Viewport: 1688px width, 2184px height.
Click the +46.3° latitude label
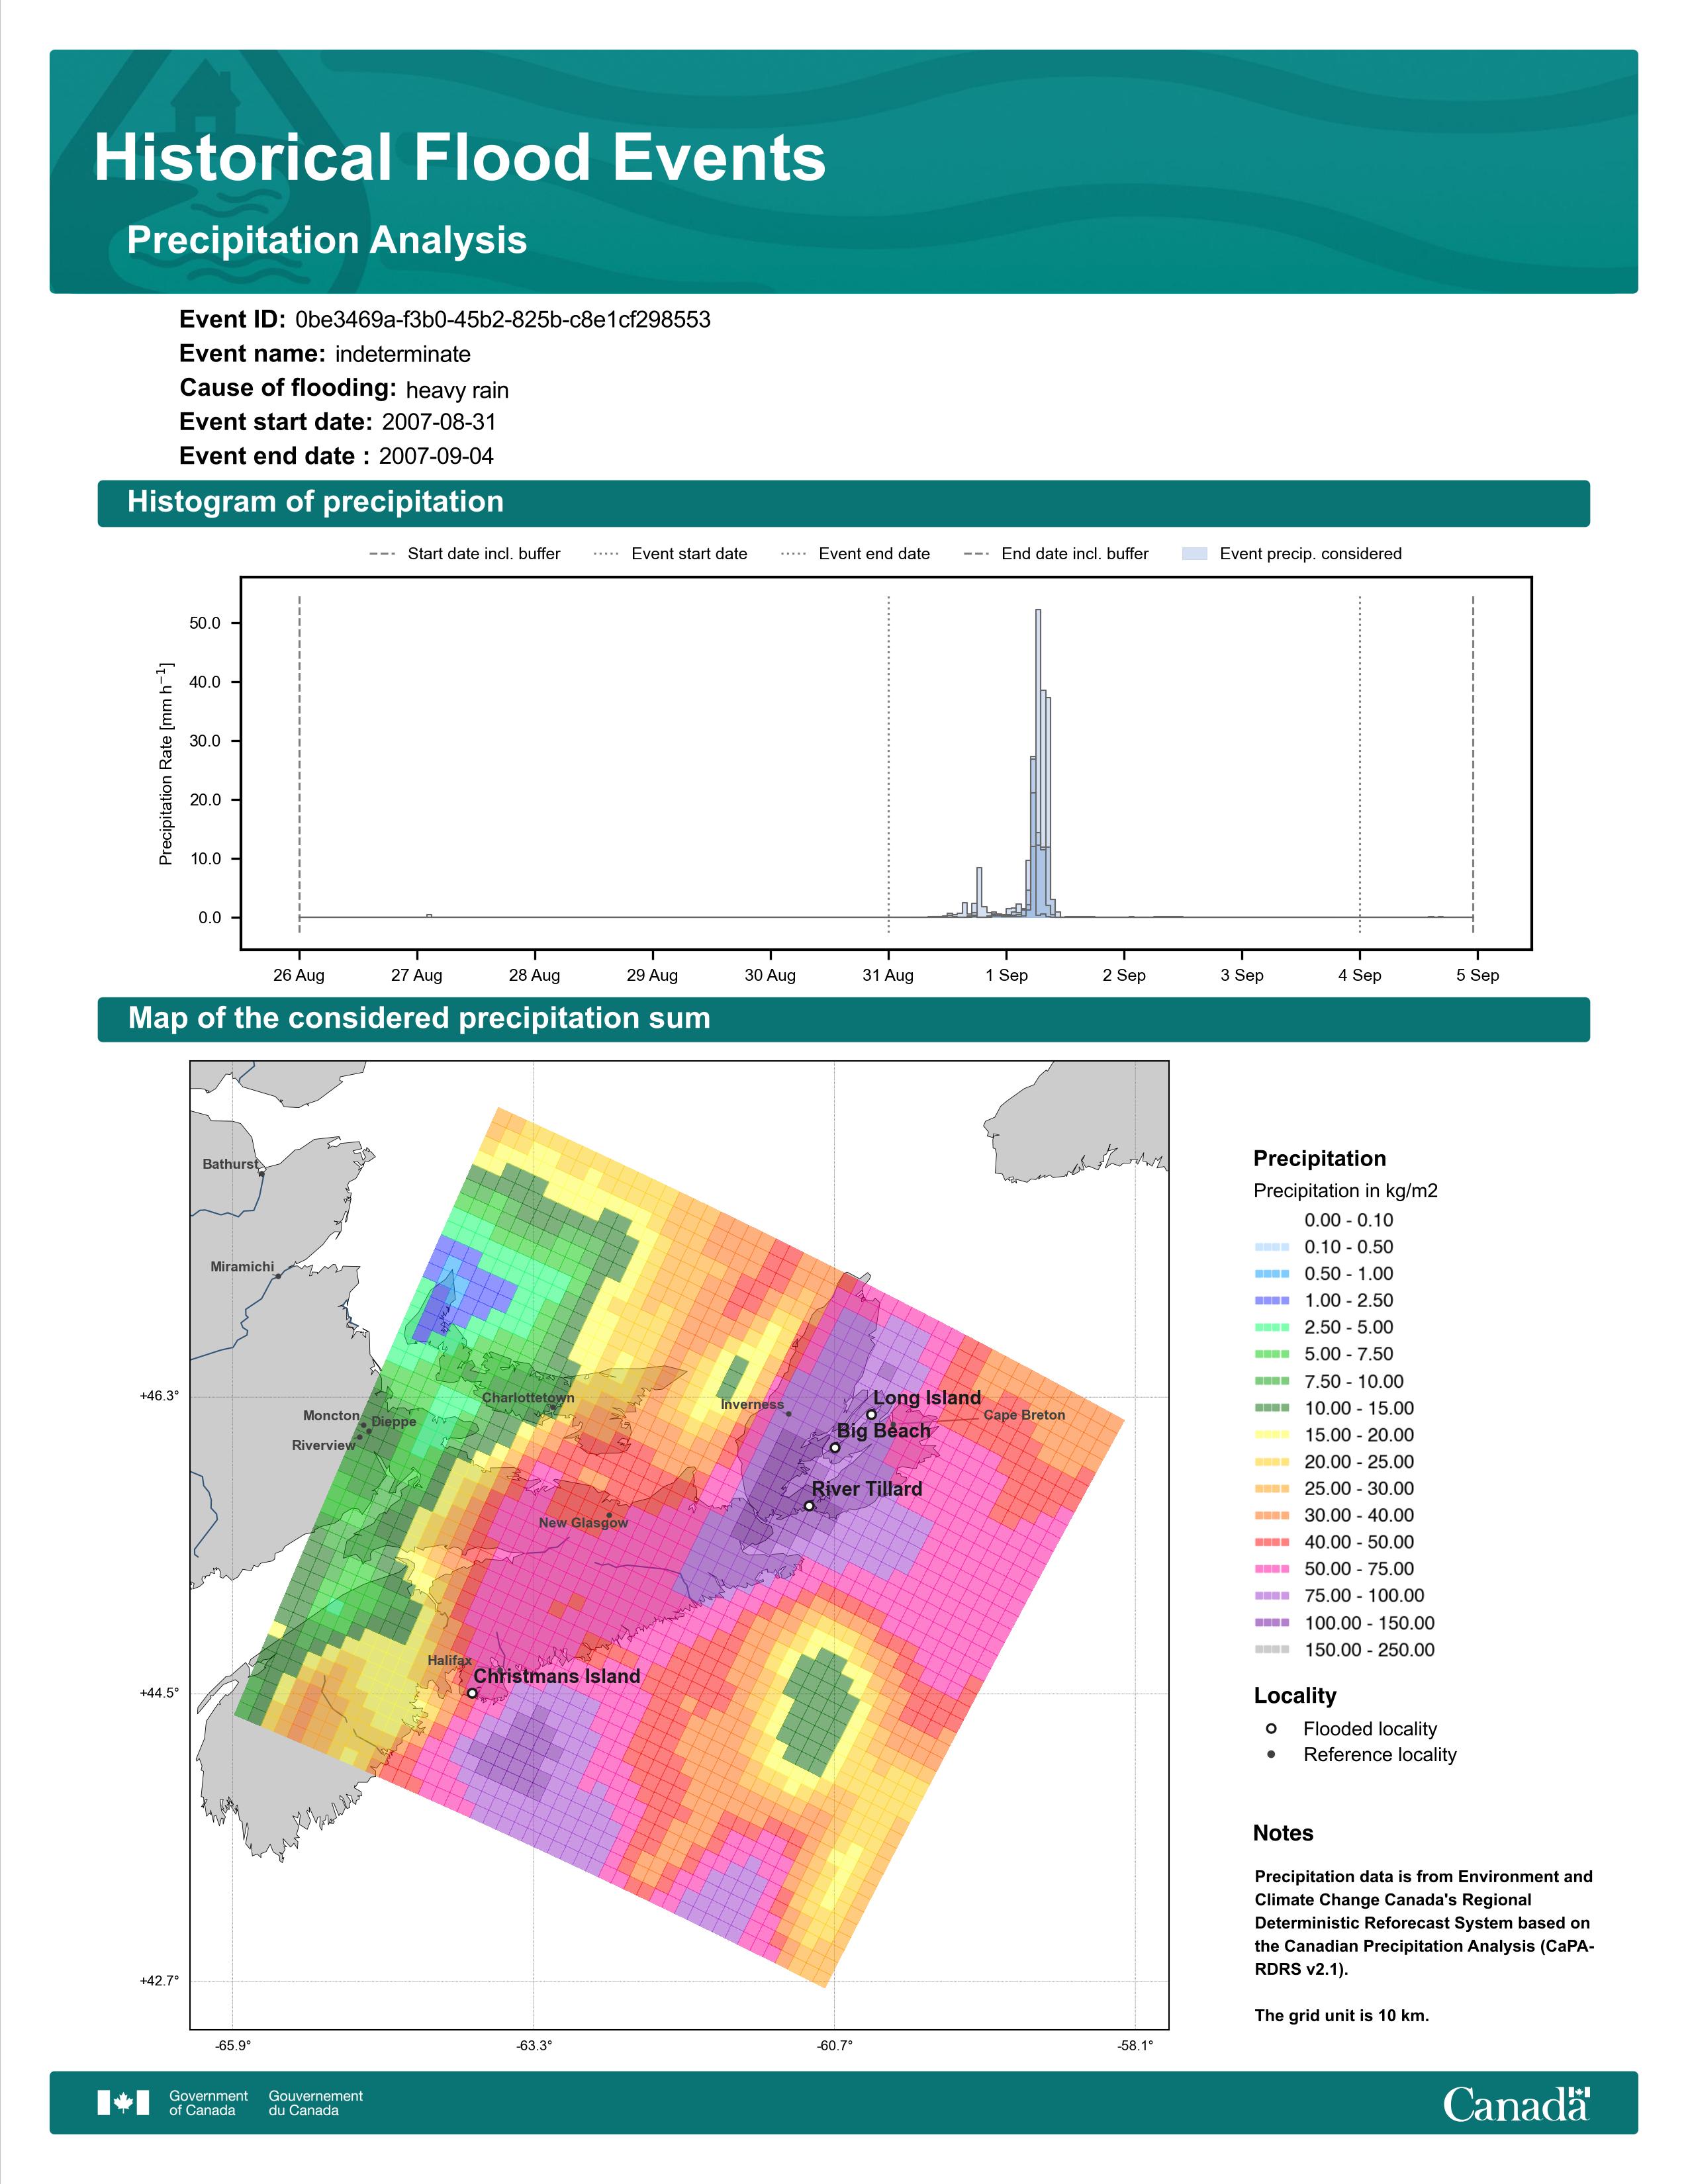point(159,1396)
